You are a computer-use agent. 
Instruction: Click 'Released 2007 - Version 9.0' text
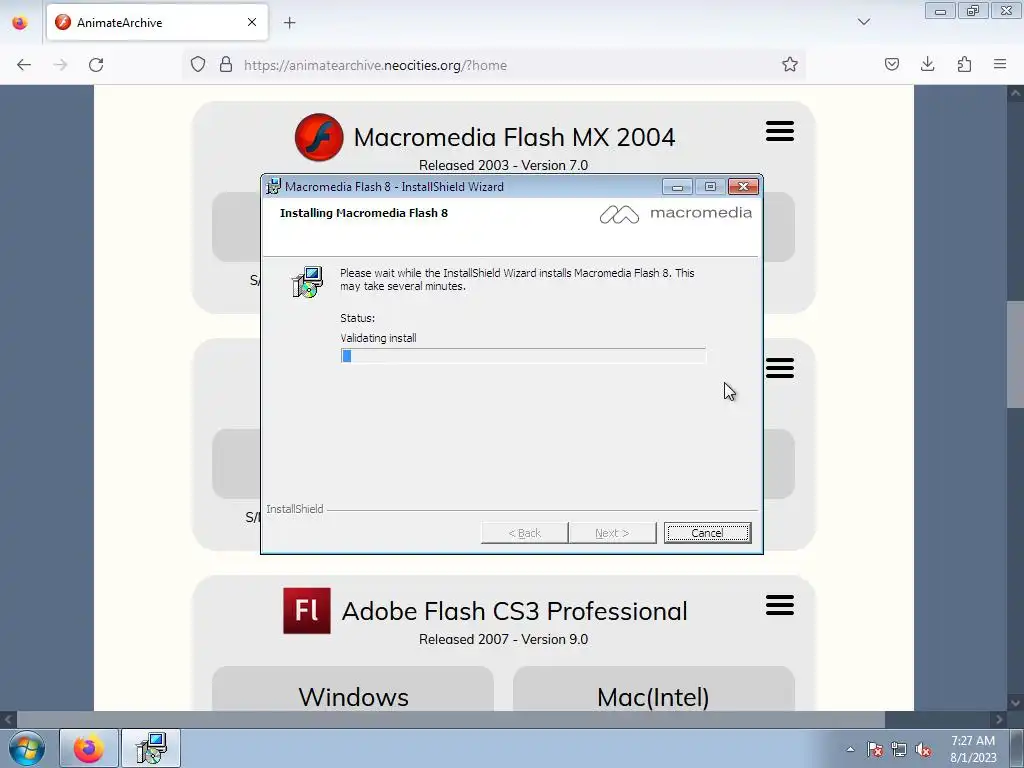point(504,639)
